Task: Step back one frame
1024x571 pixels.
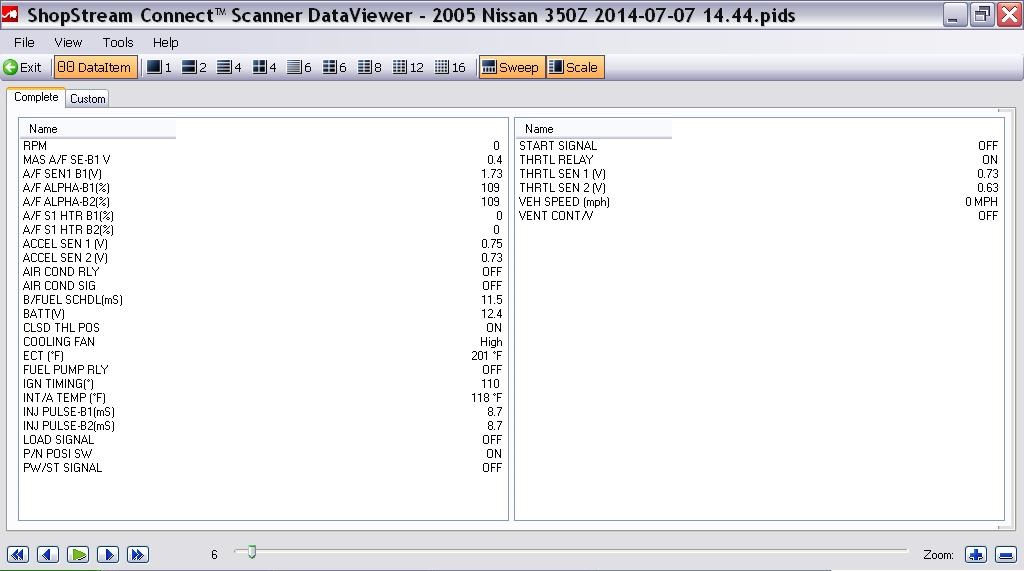Action: click(x=48, y=555)
